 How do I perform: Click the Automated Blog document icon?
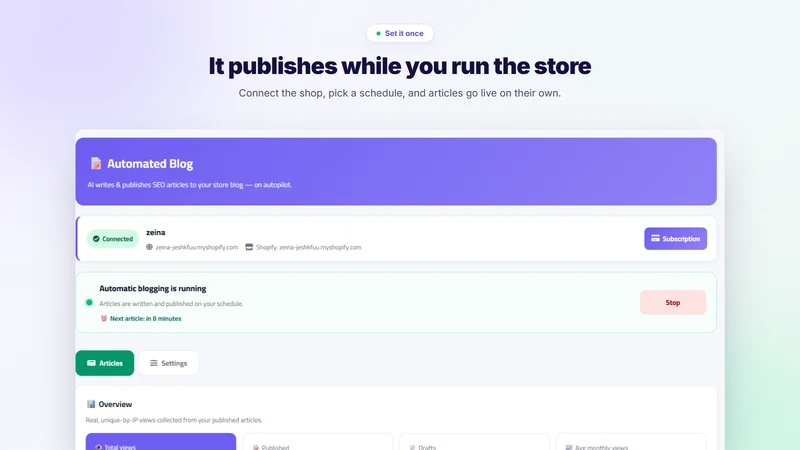[x=96, y=163]
